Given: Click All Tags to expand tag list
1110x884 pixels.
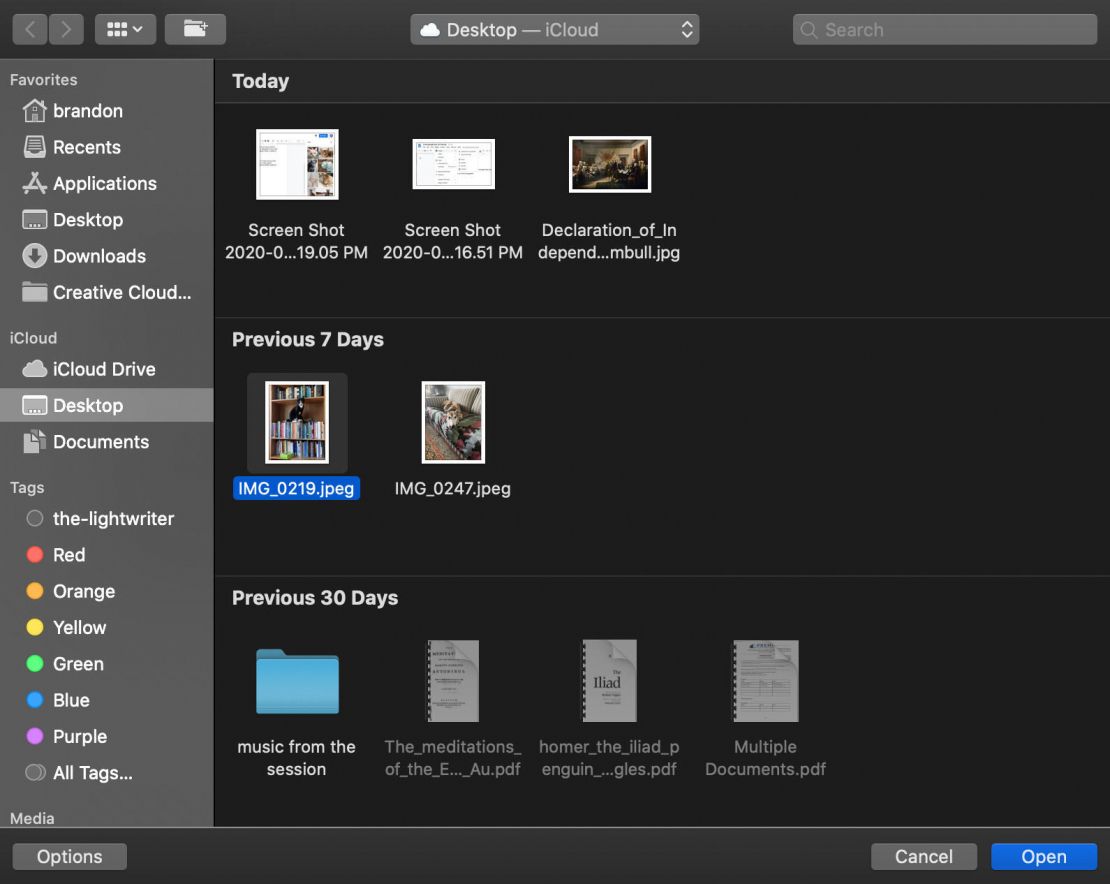Looking at the screenshot, I should (x=88, y=773).
